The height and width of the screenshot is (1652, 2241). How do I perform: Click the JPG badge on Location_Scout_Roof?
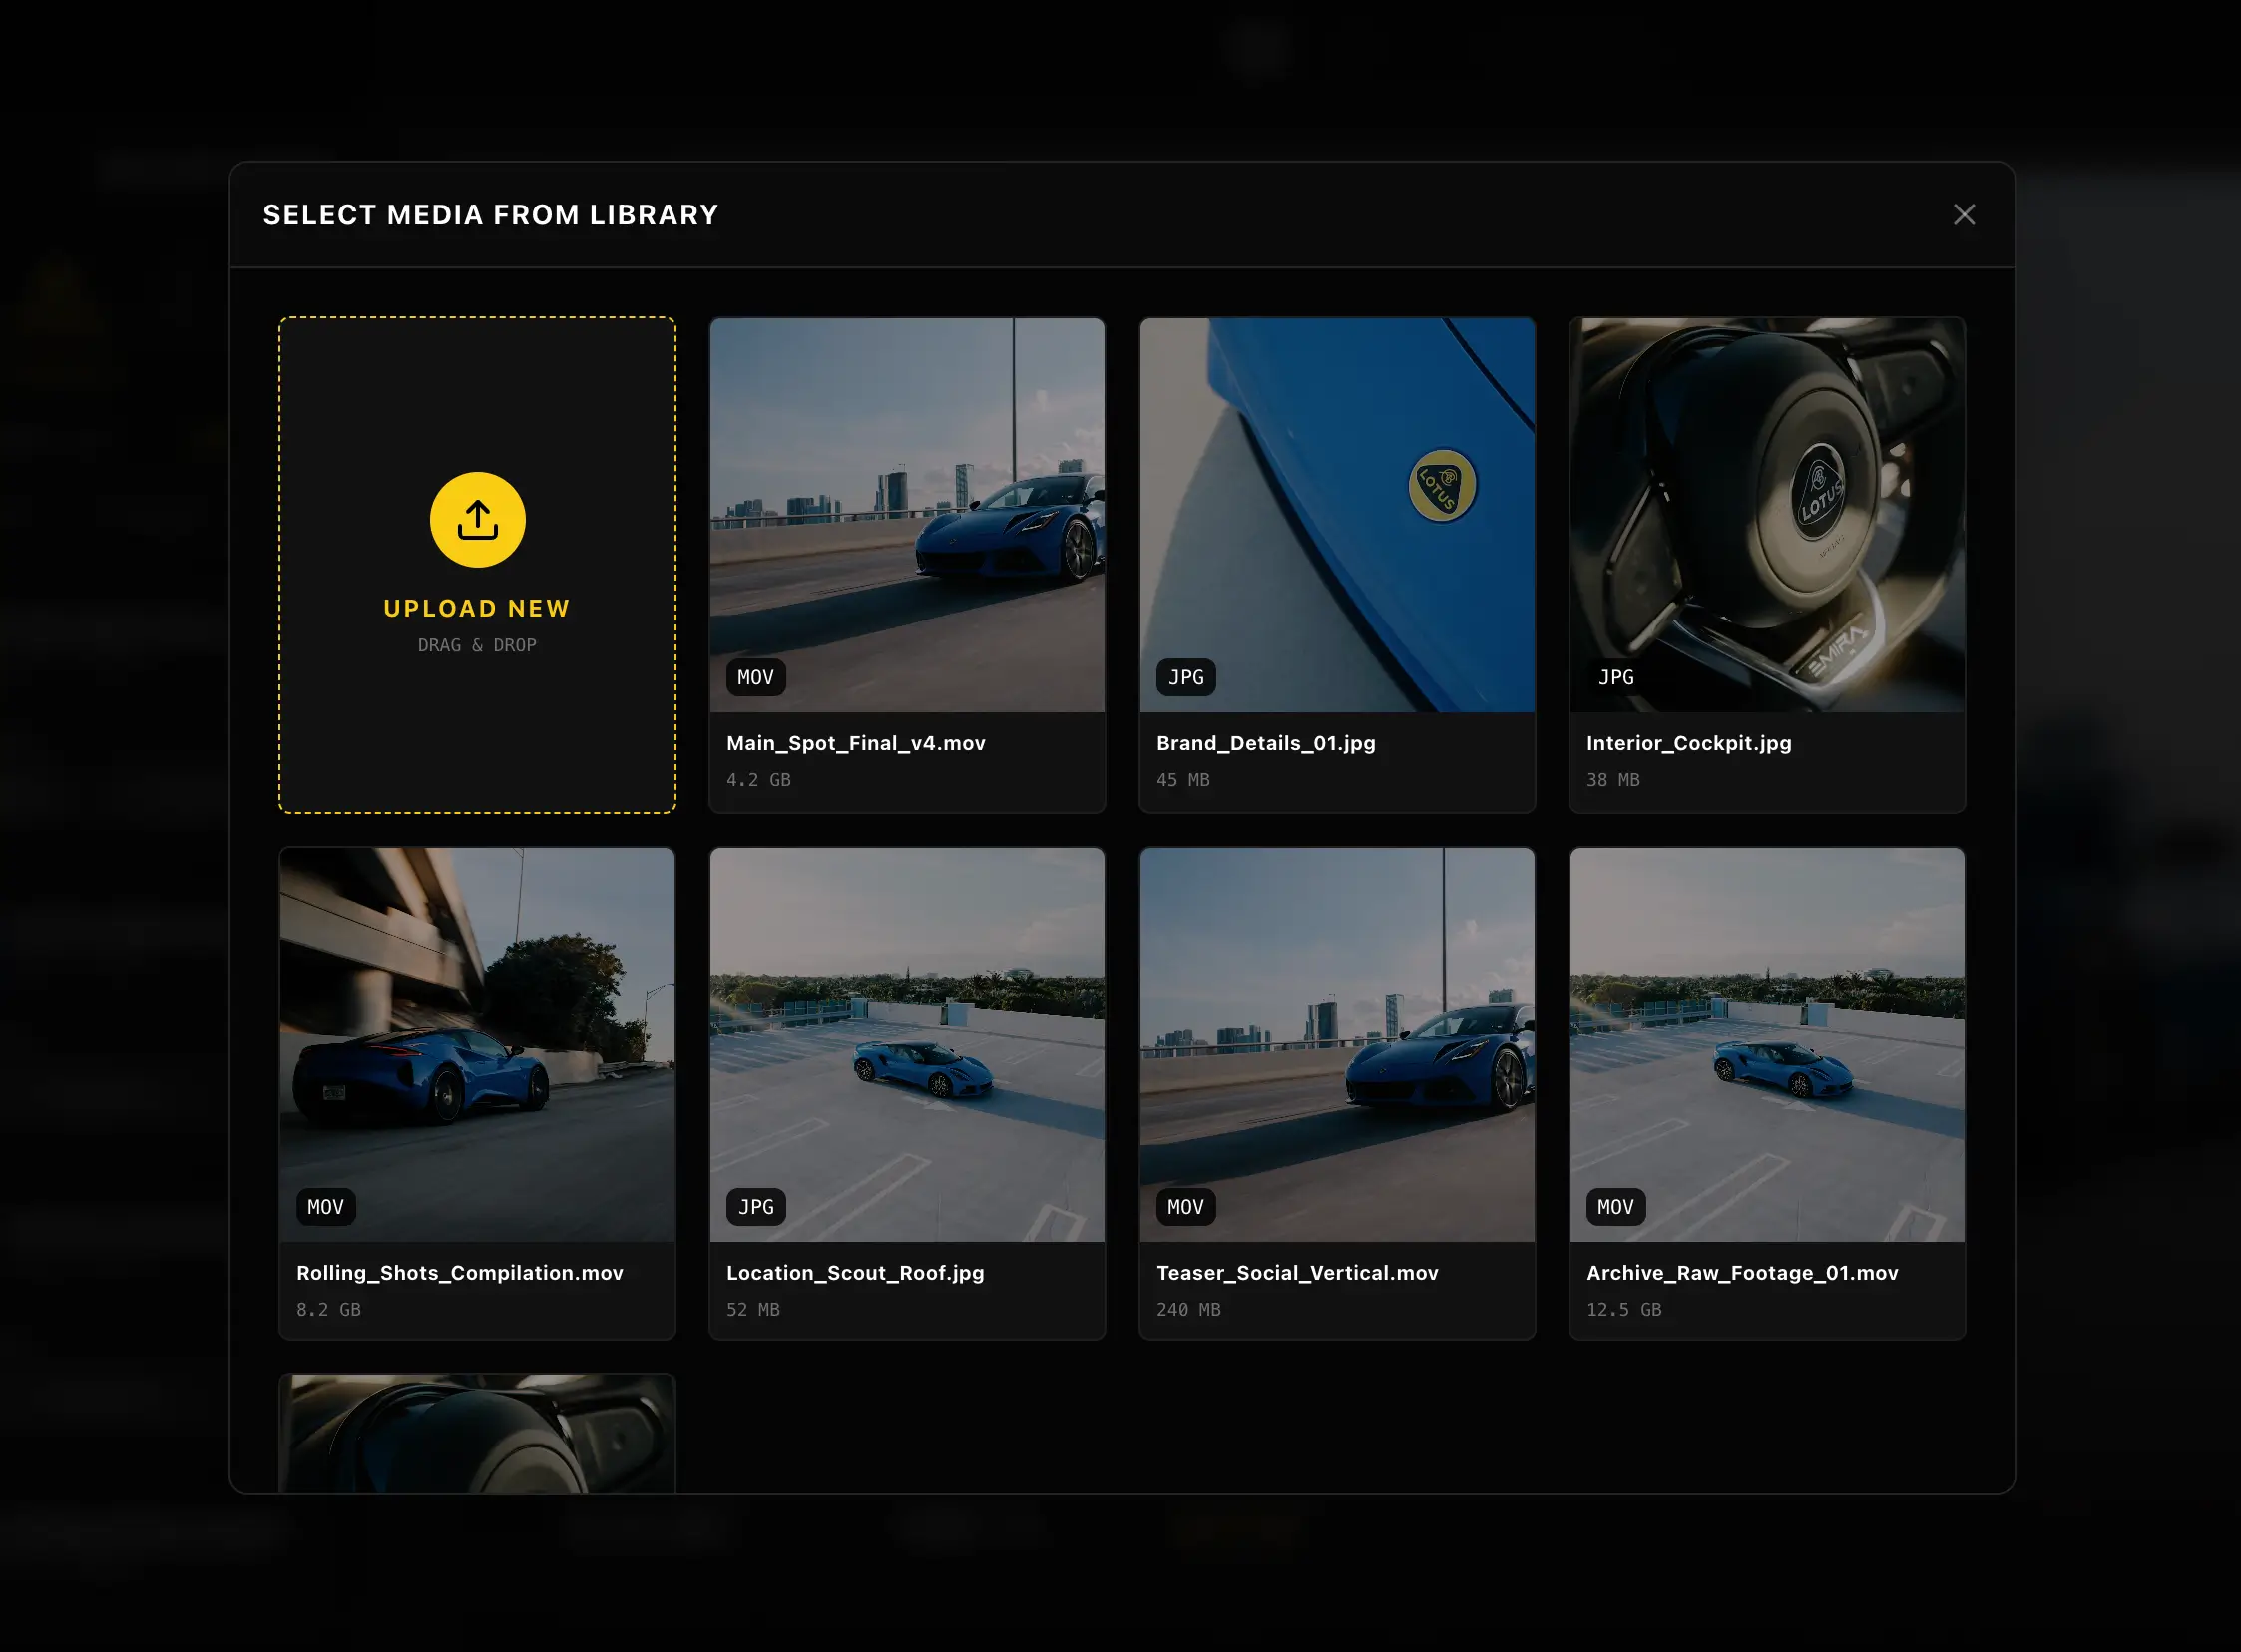click(756, 1207)
